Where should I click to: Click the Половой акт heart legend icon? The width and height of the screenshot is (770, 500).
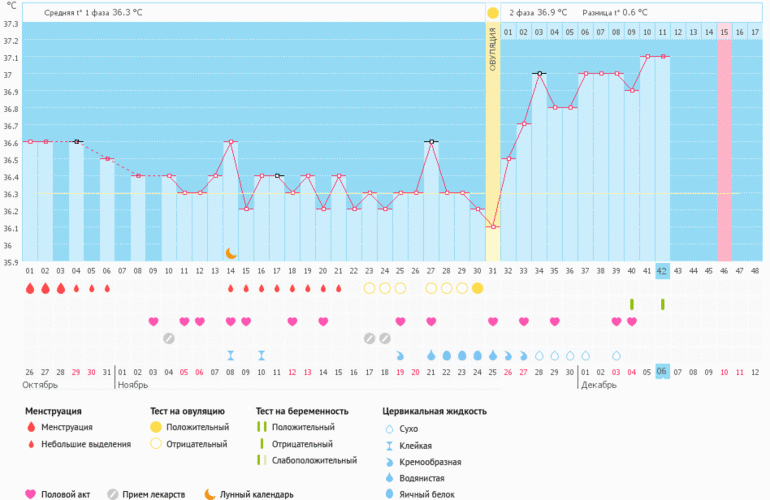(30, 494)
